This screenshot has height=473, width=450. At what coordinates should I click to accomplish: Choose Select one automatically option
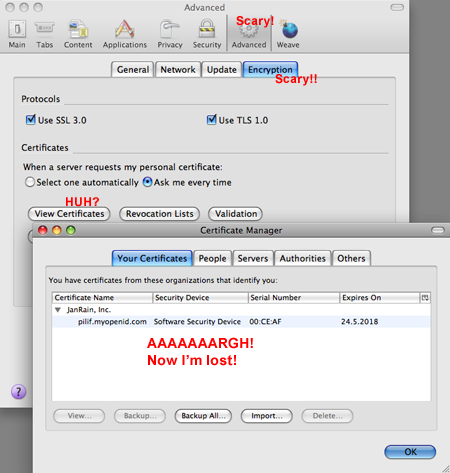pyautogui.click(x=30, y=182)
